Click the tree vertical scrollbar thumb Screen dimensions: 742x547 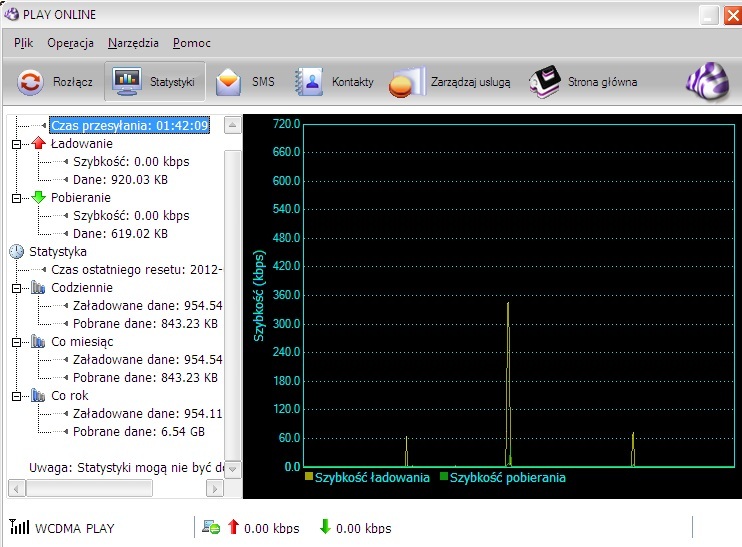[232, 305]
